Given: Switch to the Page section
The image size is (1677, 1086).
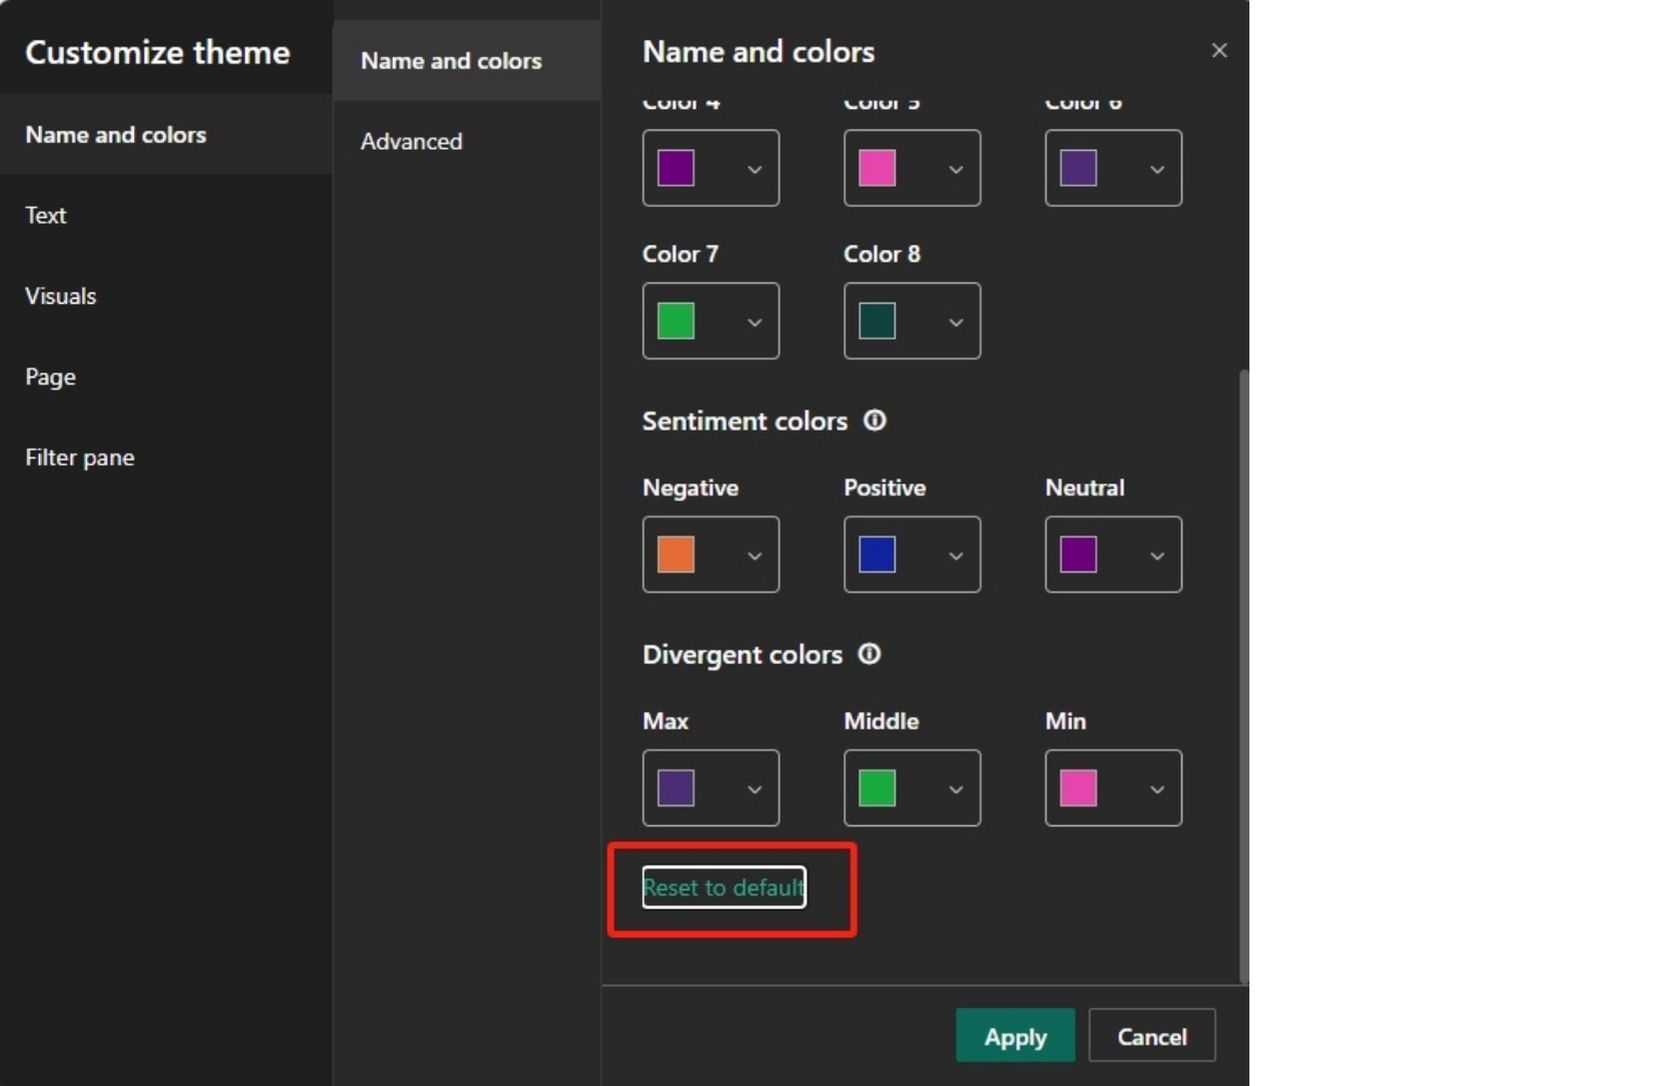Looking at the screenshot, I should tap(166, 377).
